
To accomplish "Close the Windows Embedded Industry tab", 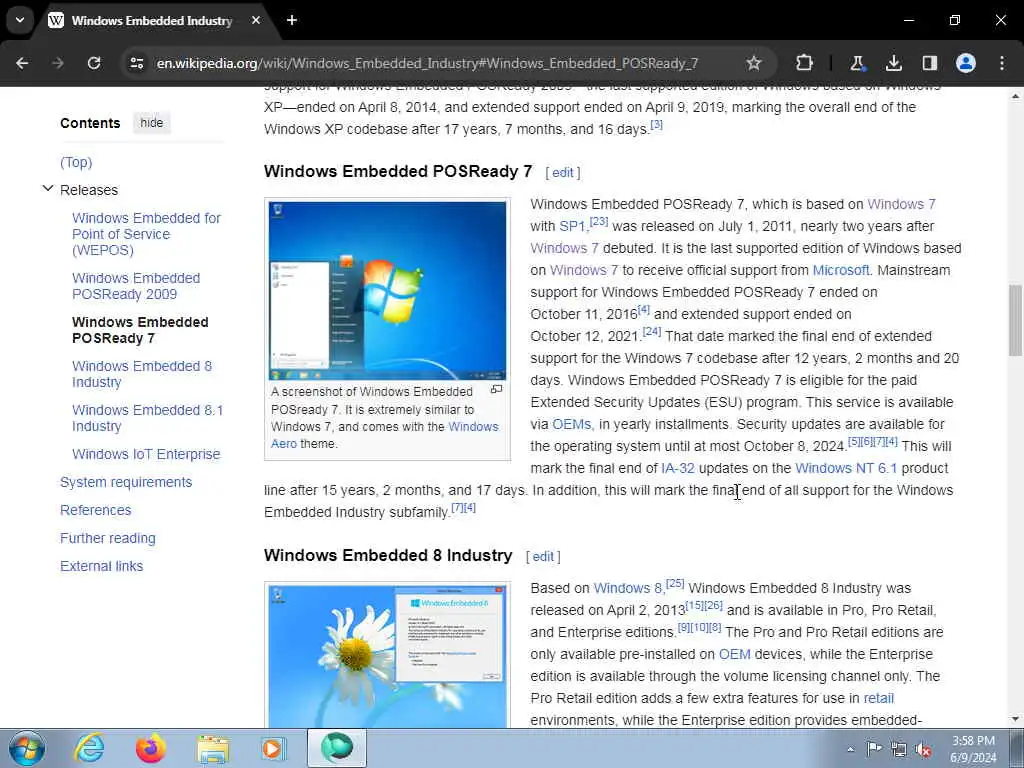I will pyautogui.click(x=256, y=20).
